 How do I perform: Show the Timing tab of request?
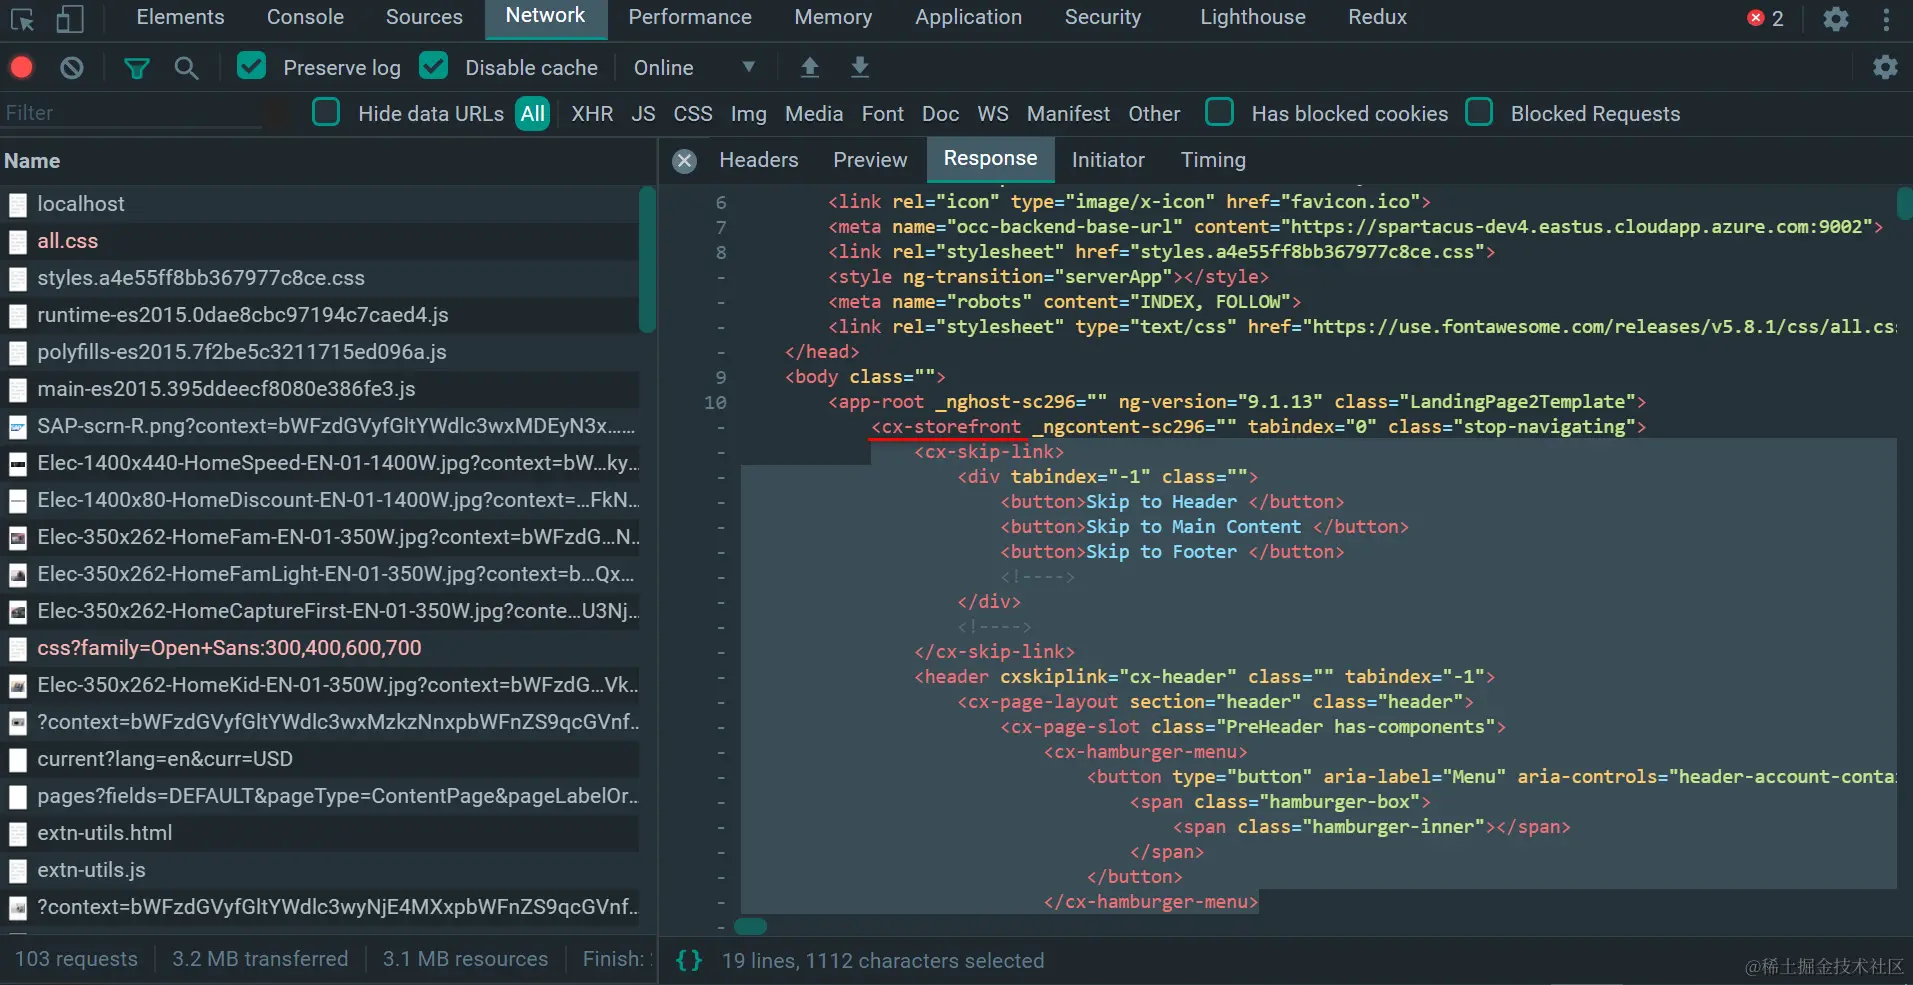(x=1213, y=160)
